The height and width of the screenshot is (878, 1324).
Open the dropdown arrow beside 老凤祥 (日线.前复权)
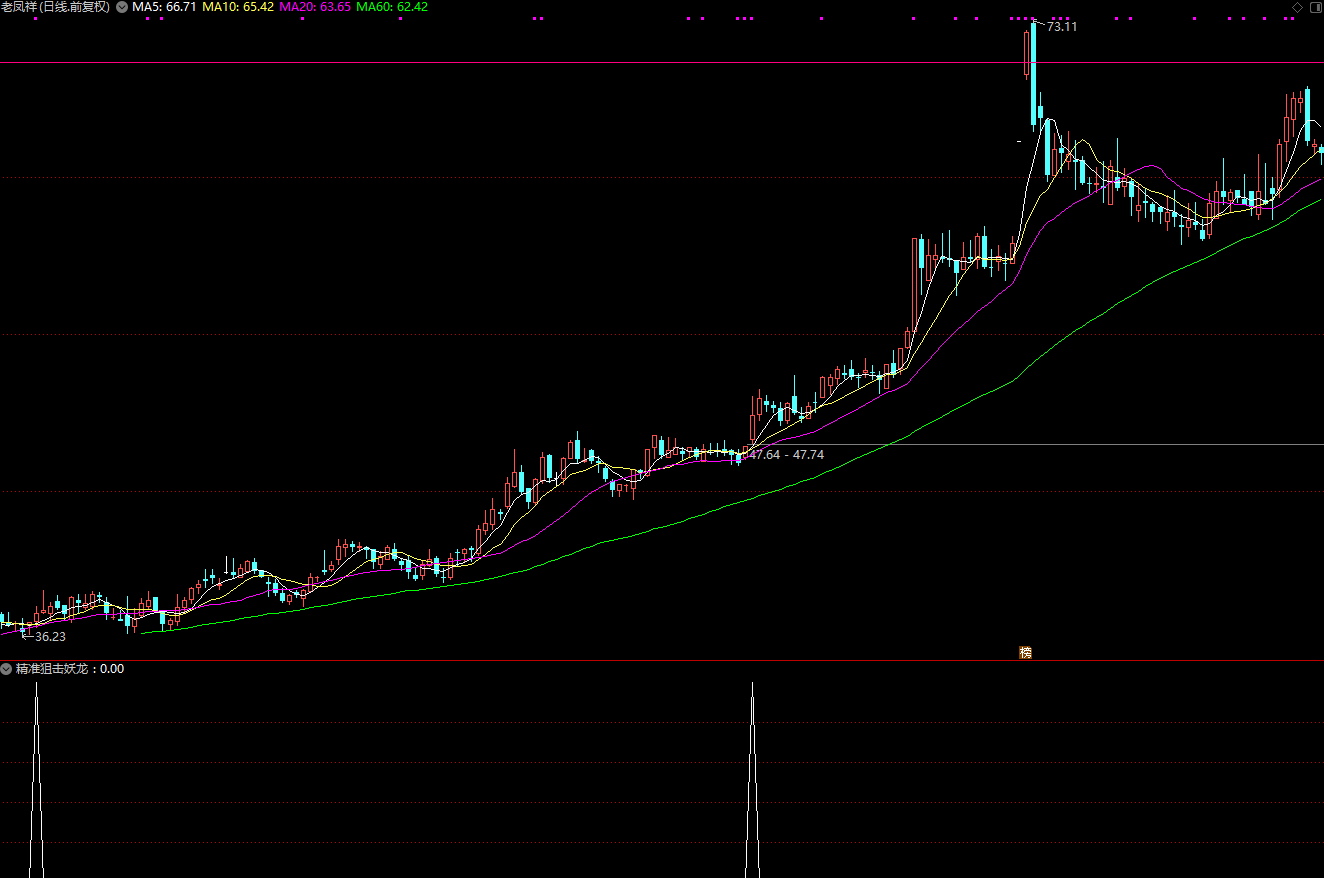tap(122, 7)
